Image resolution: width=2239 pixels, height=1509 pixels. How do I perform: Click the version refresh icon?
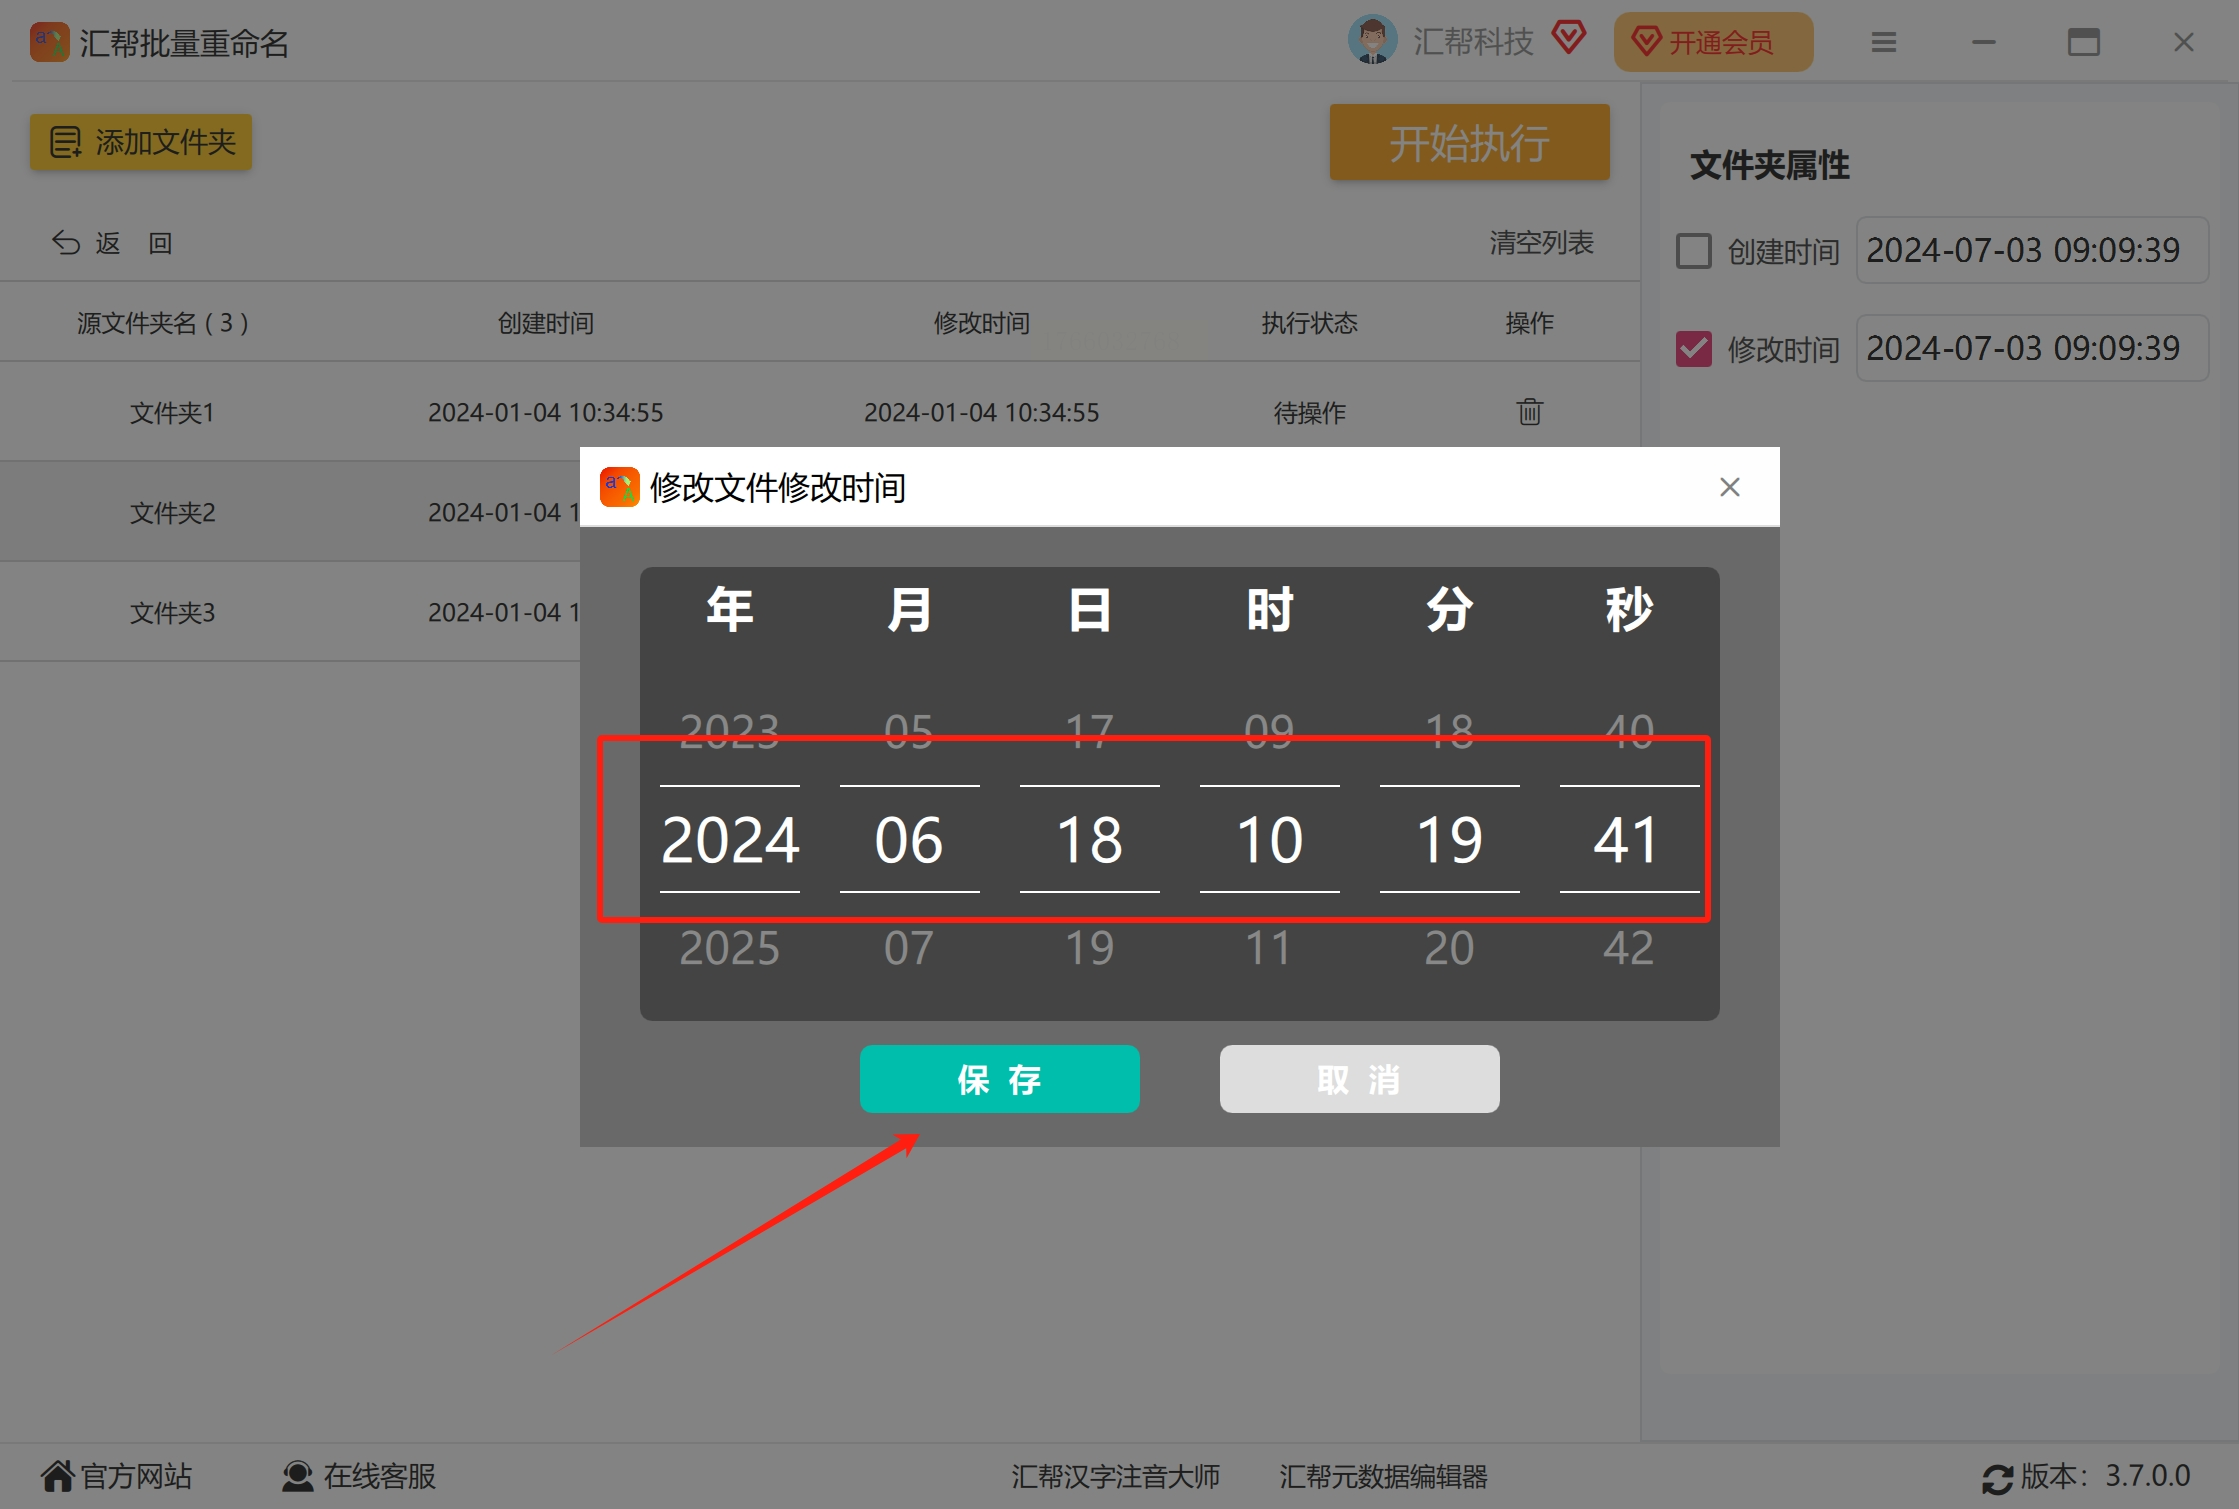tap(1997, 1478)
